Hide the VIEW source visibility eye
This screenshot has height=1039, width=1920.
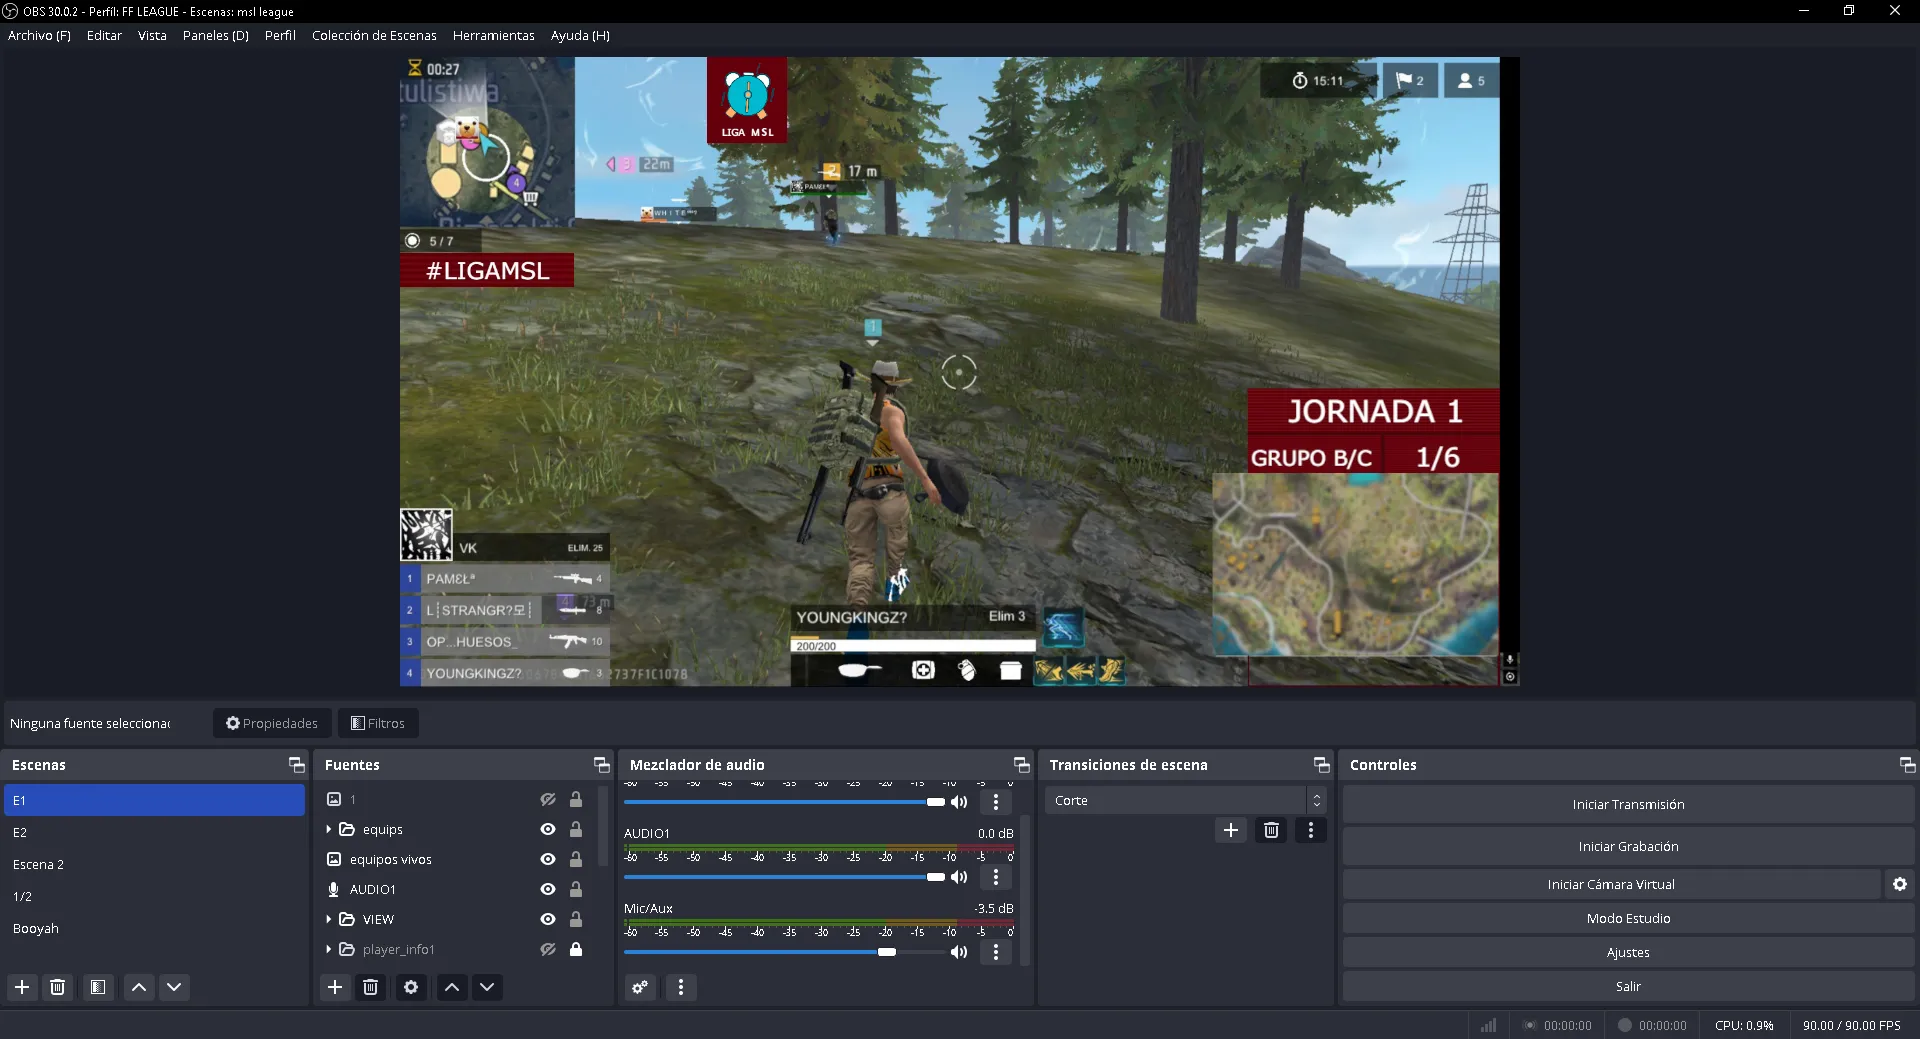pos(547,919)
